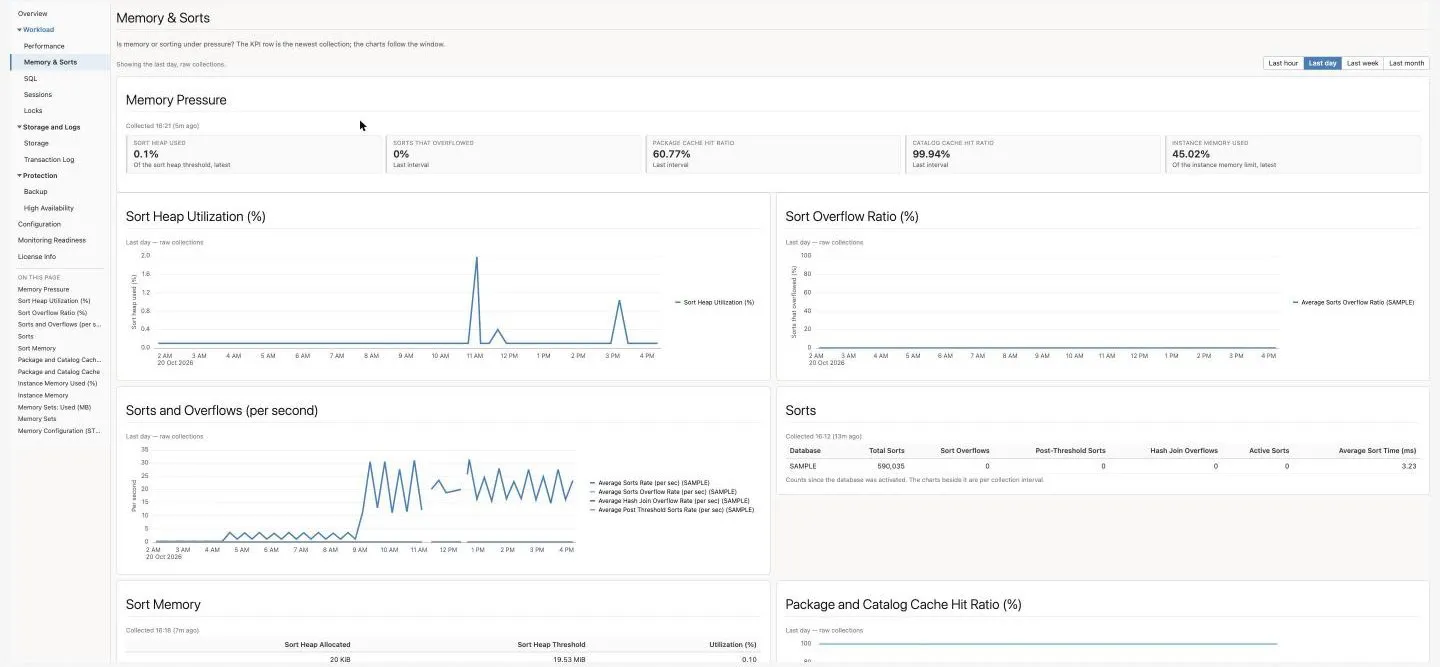Jump to Sort Memory anchor link
1440x667 pixels.
37,349
